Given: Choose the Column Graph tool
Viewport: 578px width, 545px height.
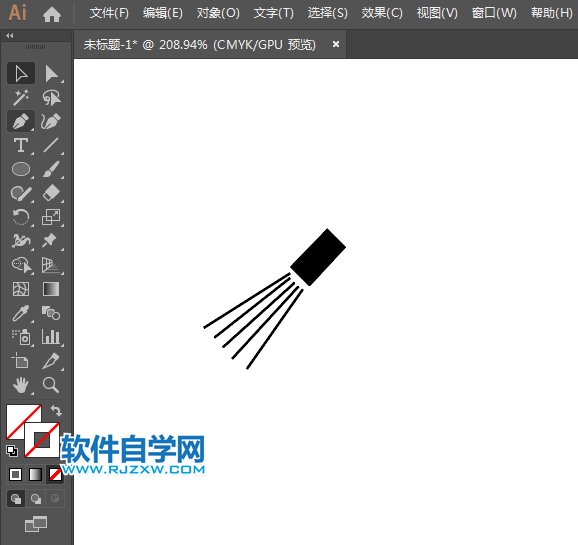Looking at the screenshot, I should pos(51,337).
